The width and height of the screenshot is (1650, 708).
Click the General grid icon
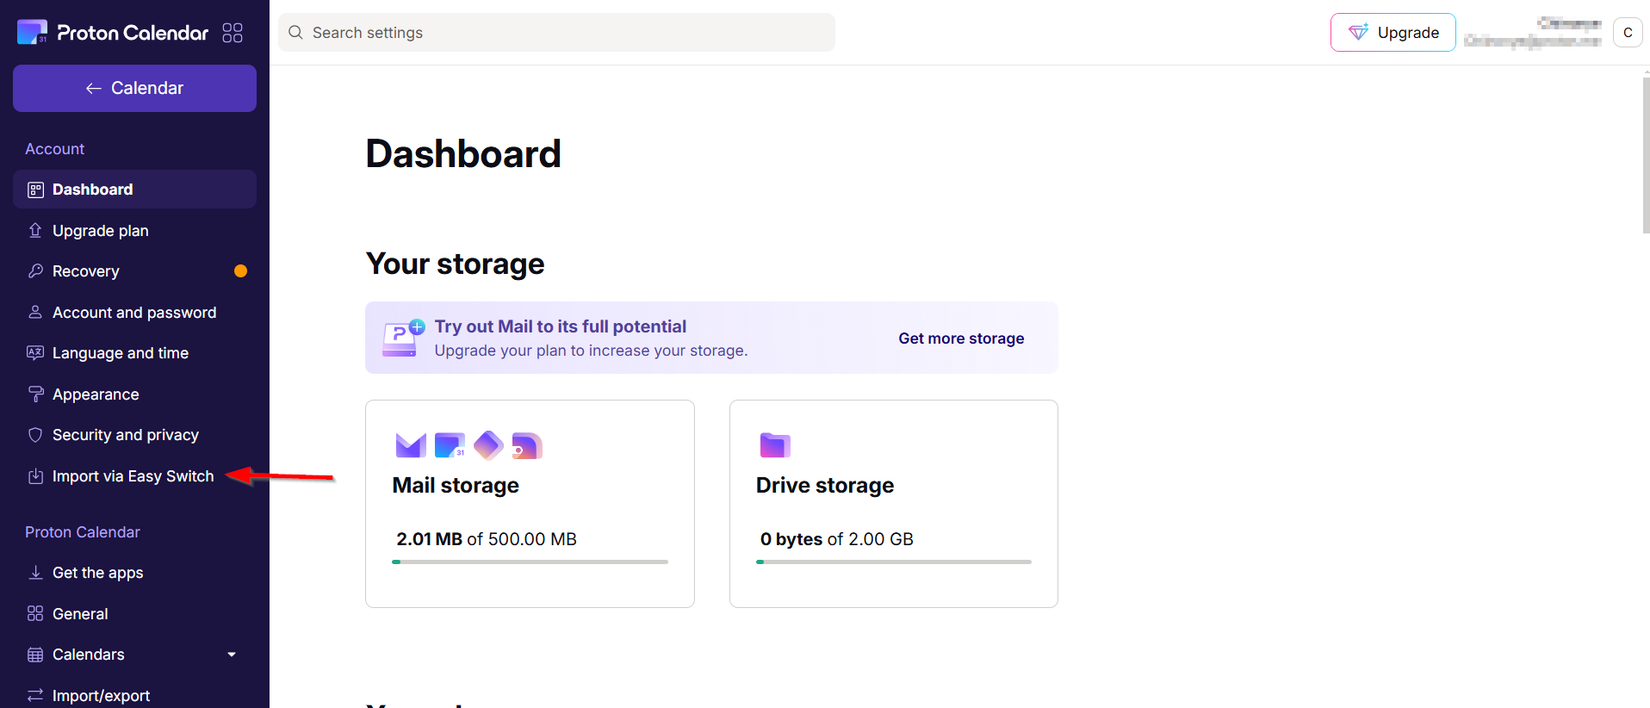pos(35,613)
